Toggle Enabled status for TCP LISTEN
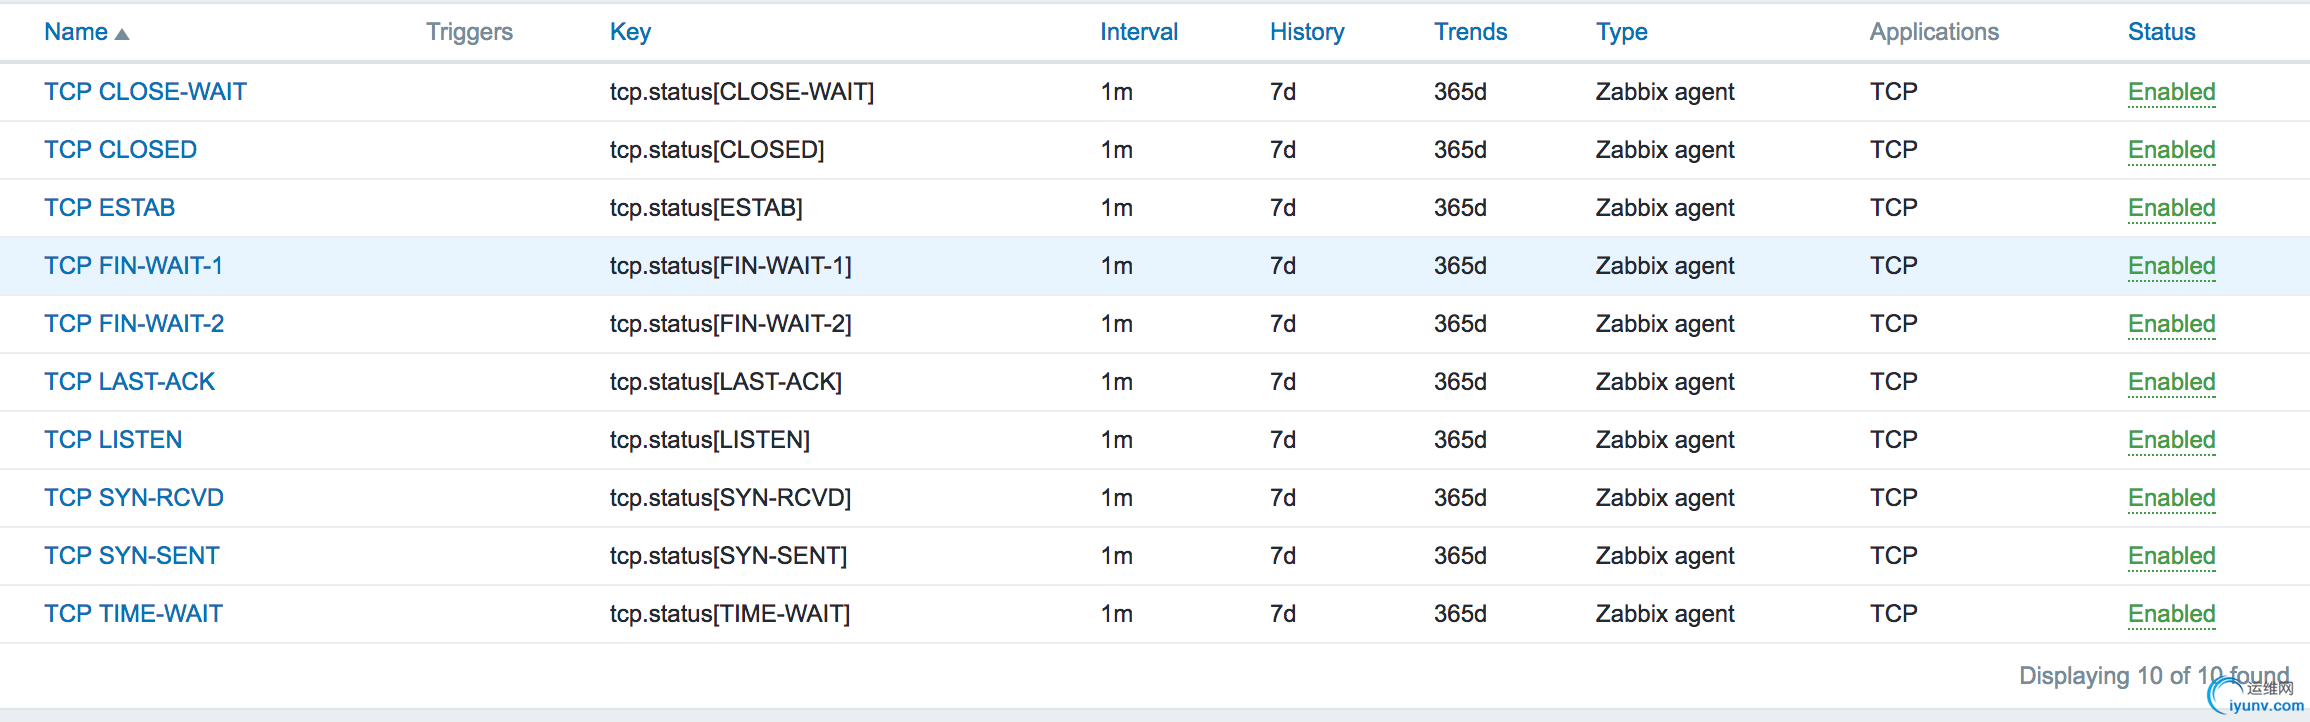The height and width of the screenshot is (722, 2310). 2171,440
